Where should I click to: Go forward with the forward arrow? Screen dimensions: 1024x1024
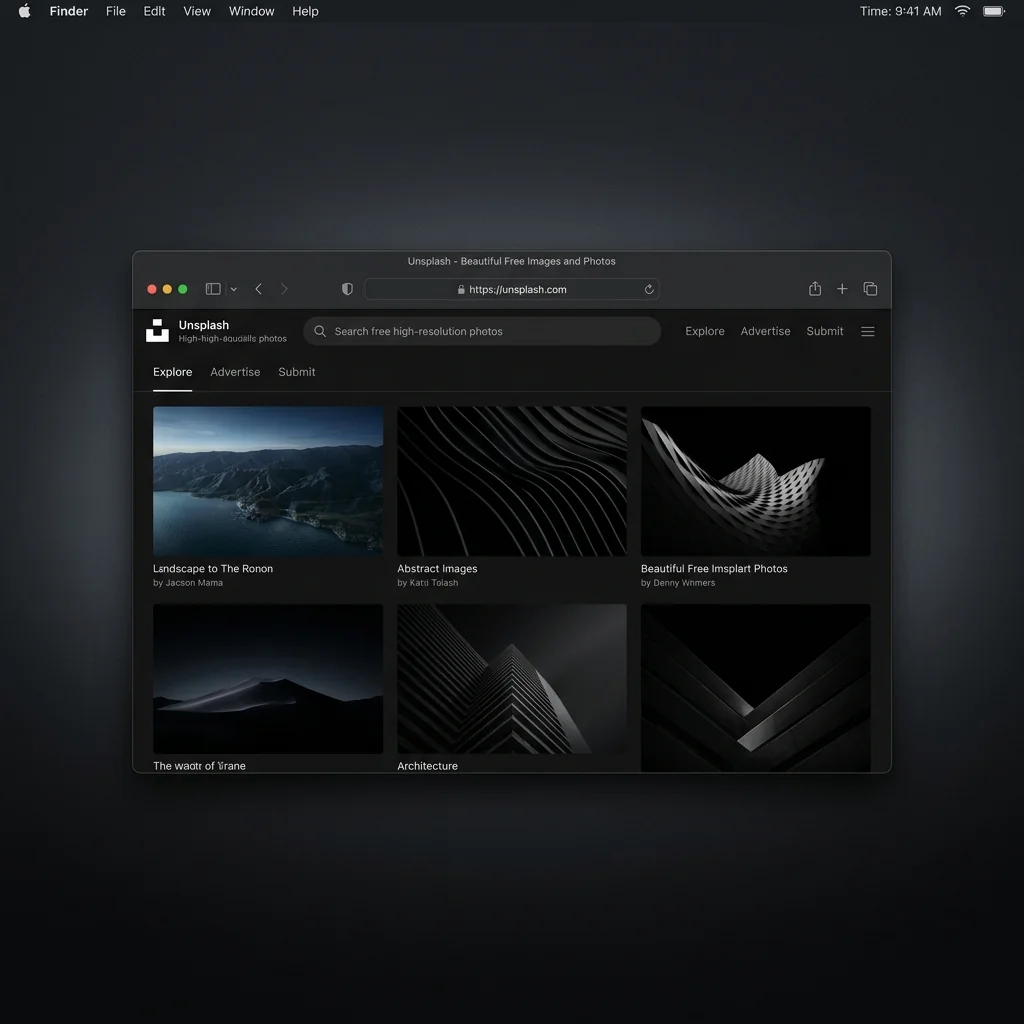(x=284, y=289)
